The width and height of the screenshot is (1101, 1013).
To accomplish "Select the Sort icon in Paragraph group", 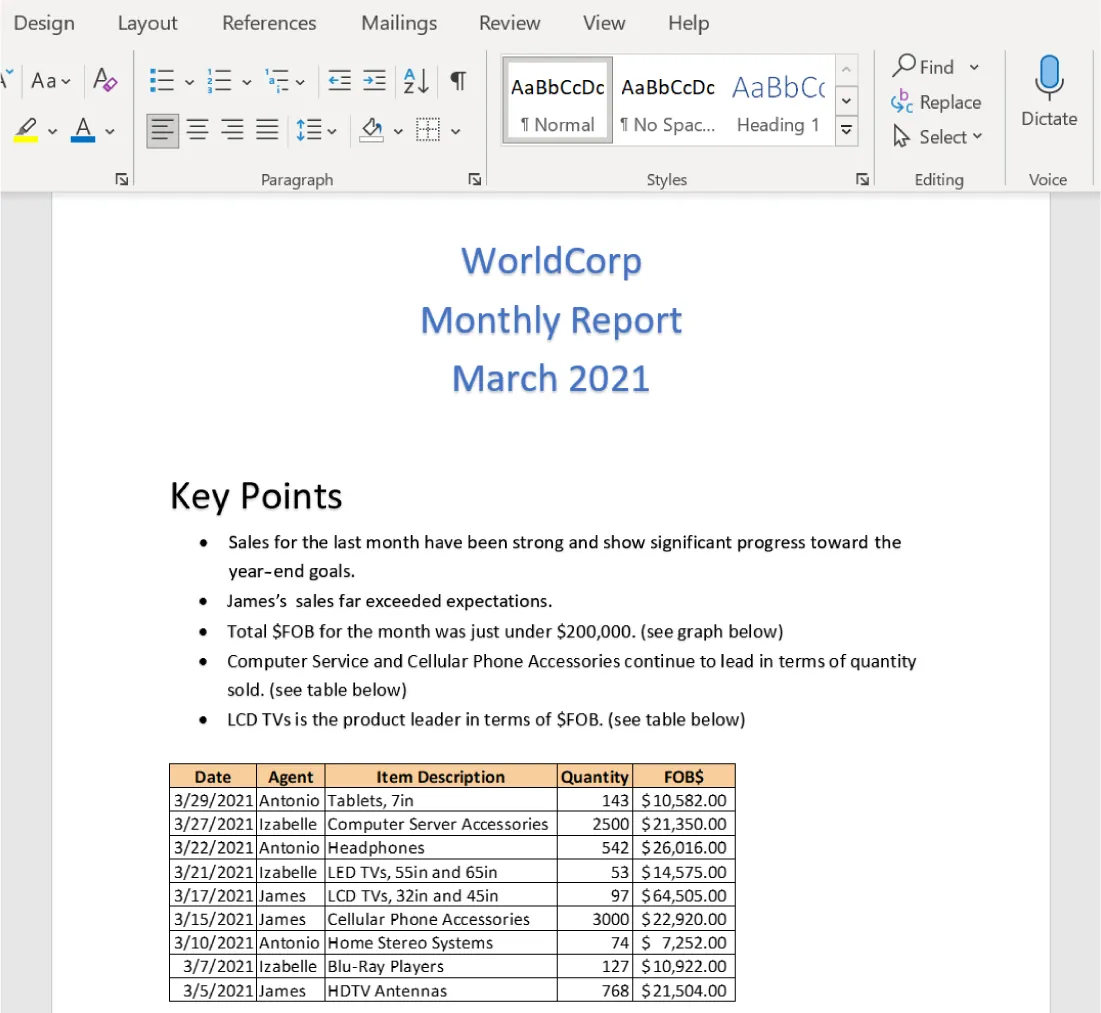I will 416,81.
